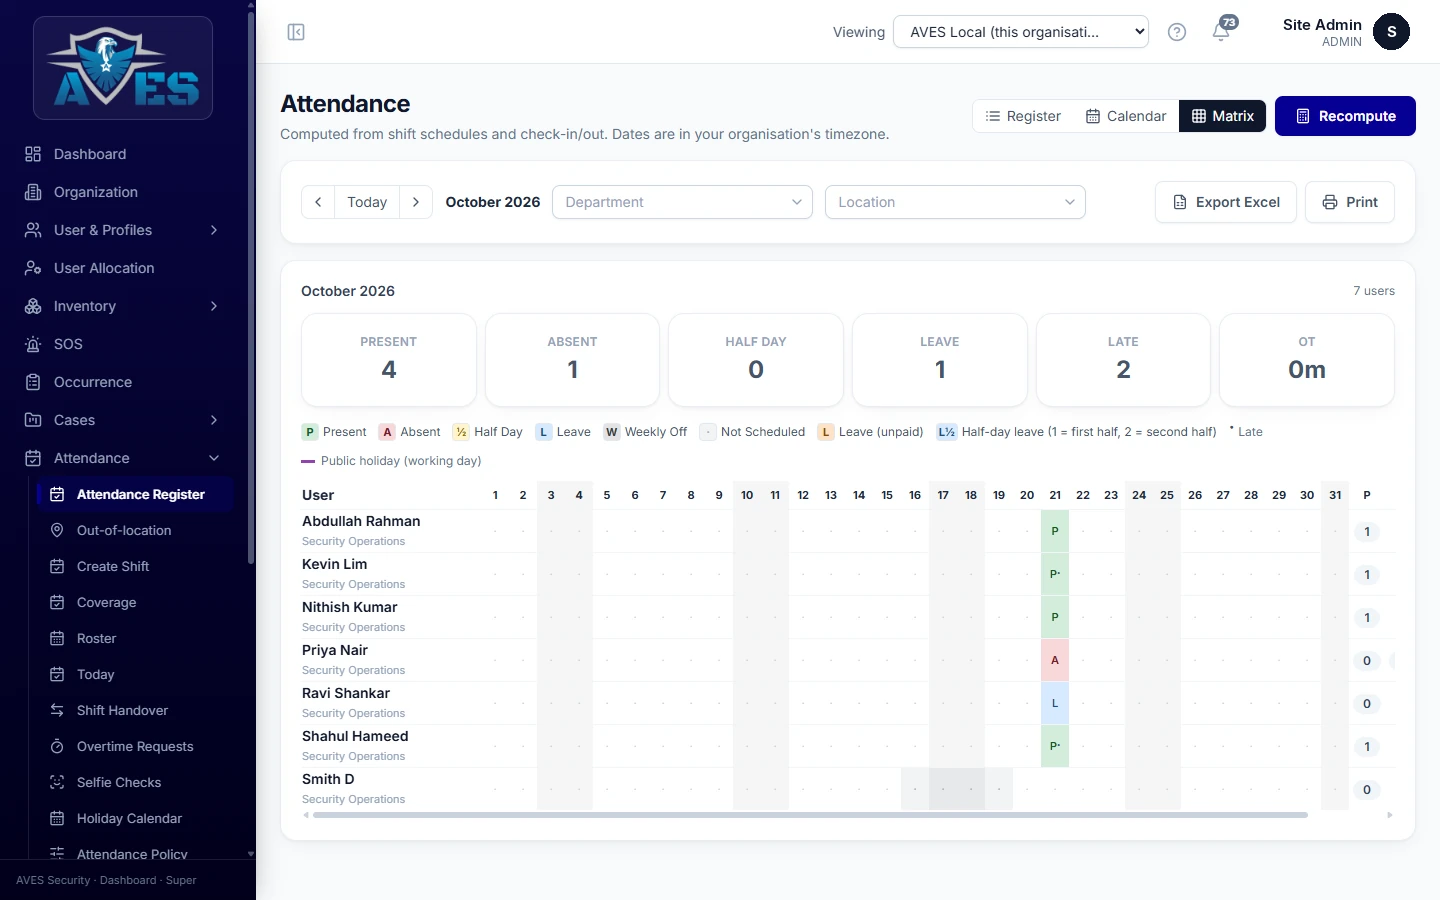This screenshot has height=900, width=1440.
Task: Open notifications bell icon
Action: click(x=1221, y=32)
